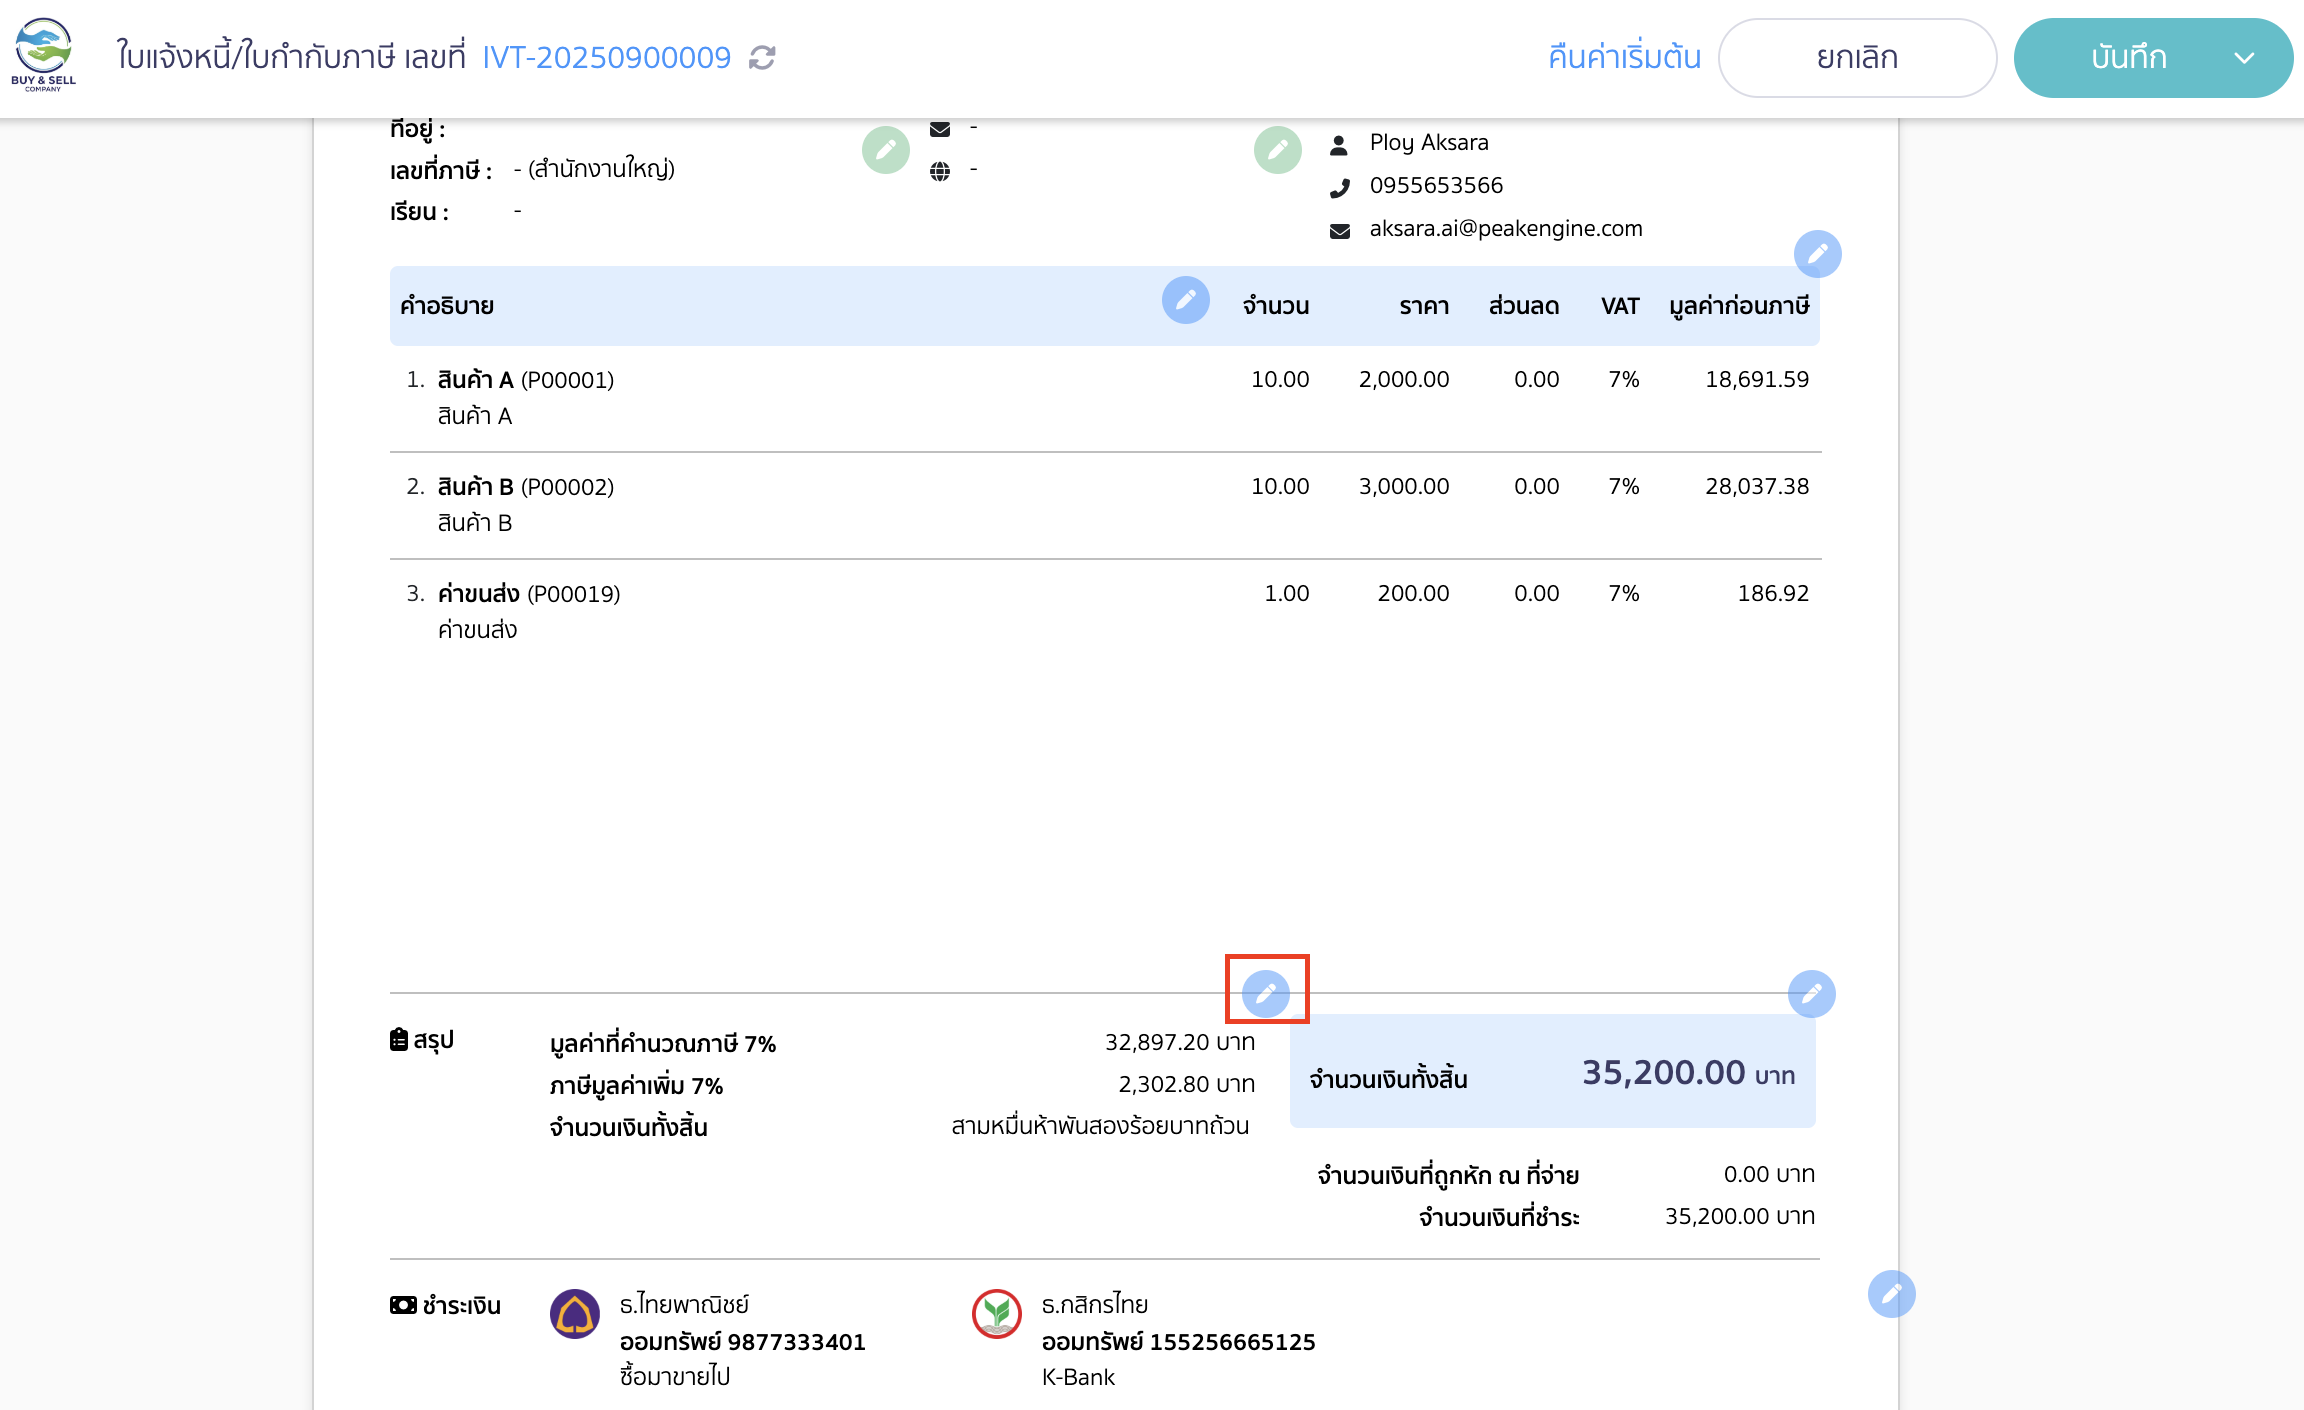Select the สินค้า B (P00002) item row

pos(1105,505)
